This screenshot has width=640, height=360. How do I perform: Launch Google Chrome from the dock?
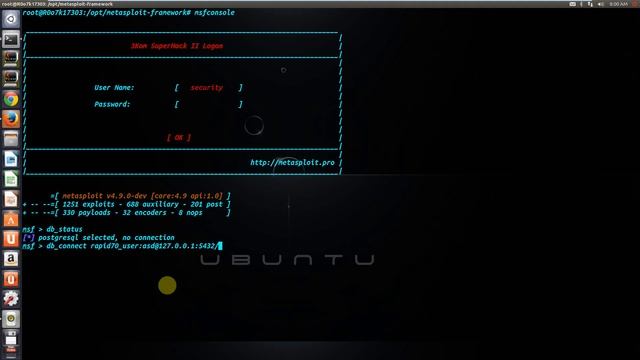pyautogui.click(x=11, y=99)
